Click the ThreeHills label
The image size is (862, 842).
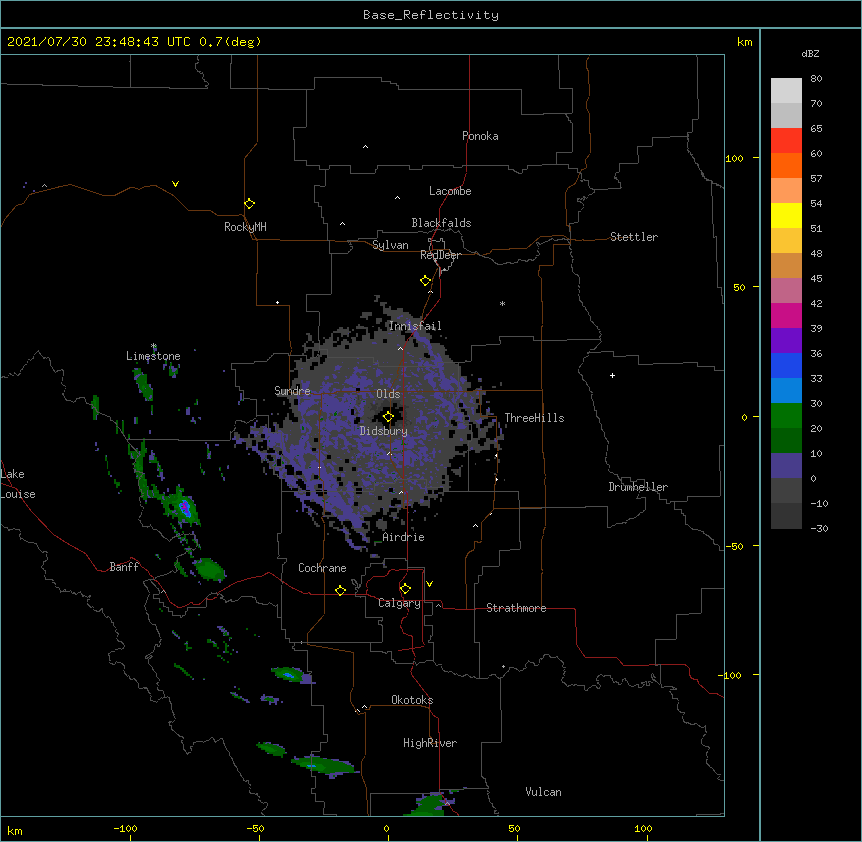pos(534,418)
